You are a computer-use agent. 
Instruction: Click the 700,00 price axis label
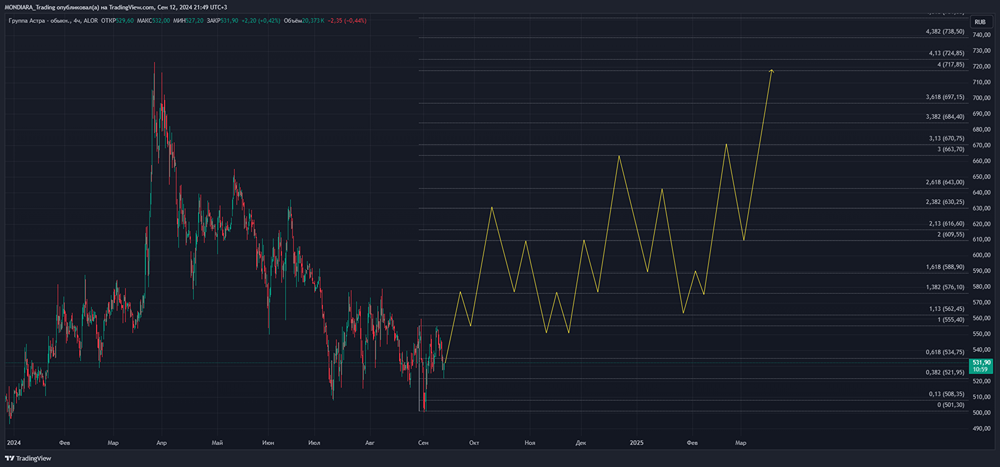tap(982, 98)
